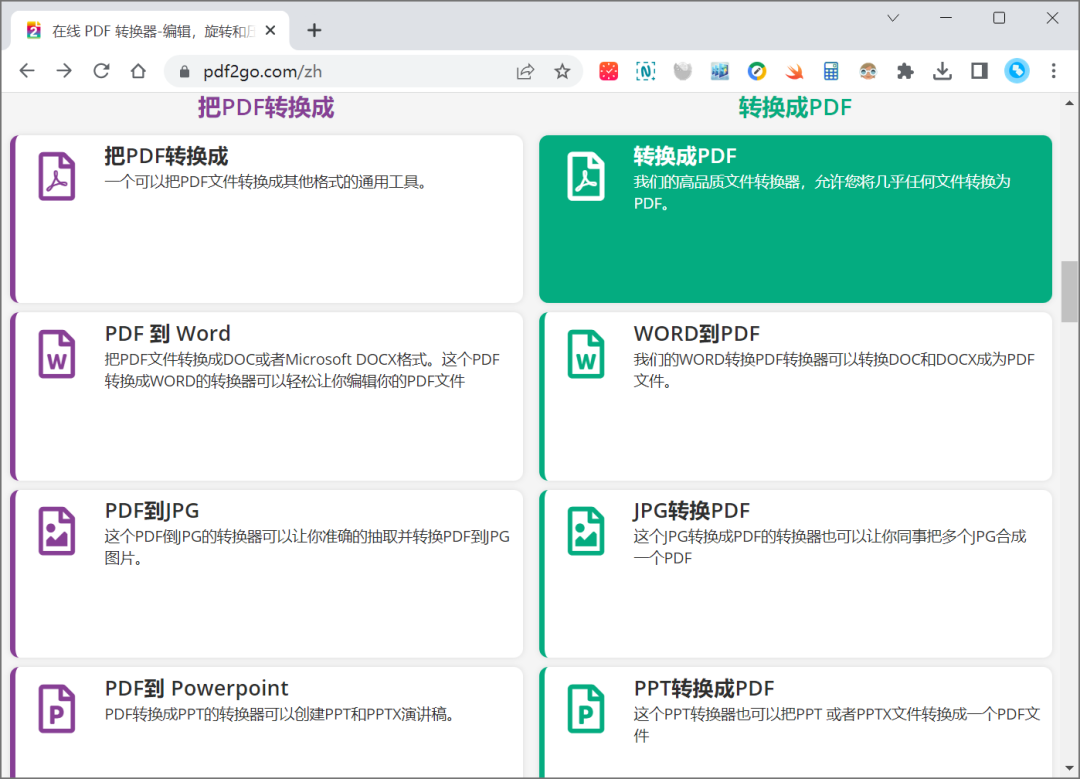Open the browser downloads icon
This screenshot has width=1080, height=779.
[x=942, y=71]
